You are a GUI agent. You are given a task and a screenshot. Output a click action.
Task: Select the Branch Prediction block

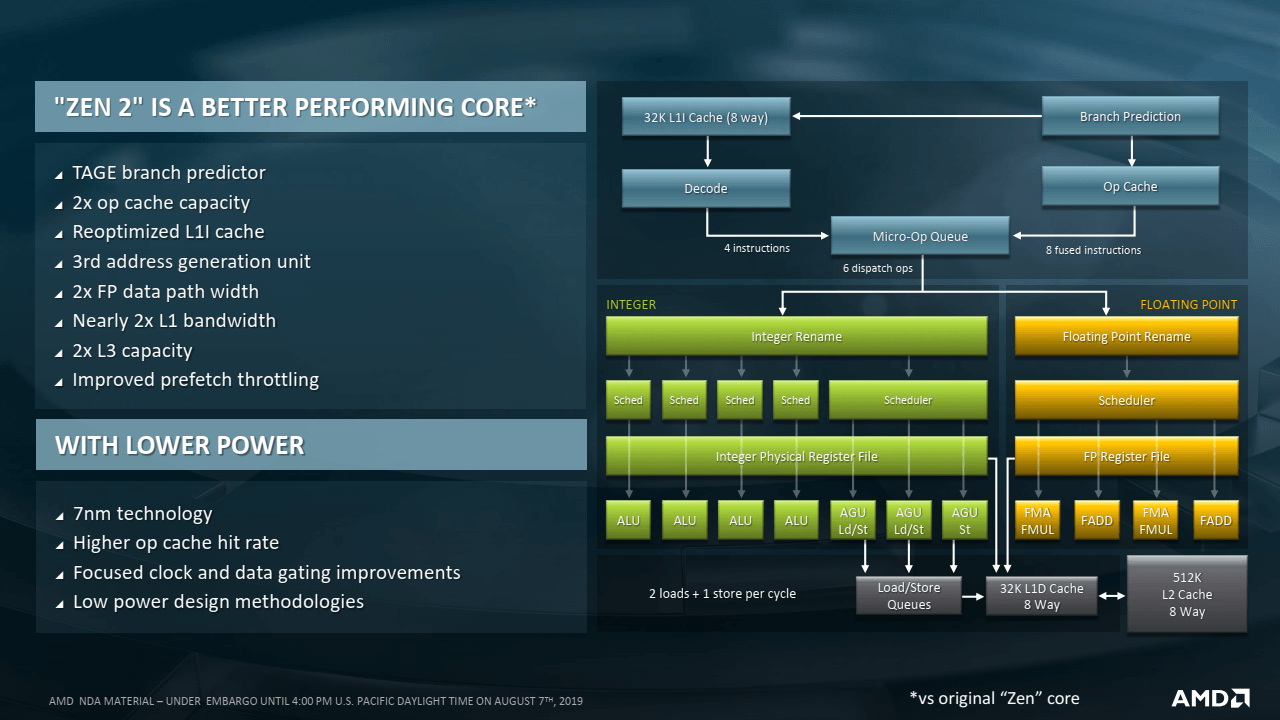(1130, 116)
